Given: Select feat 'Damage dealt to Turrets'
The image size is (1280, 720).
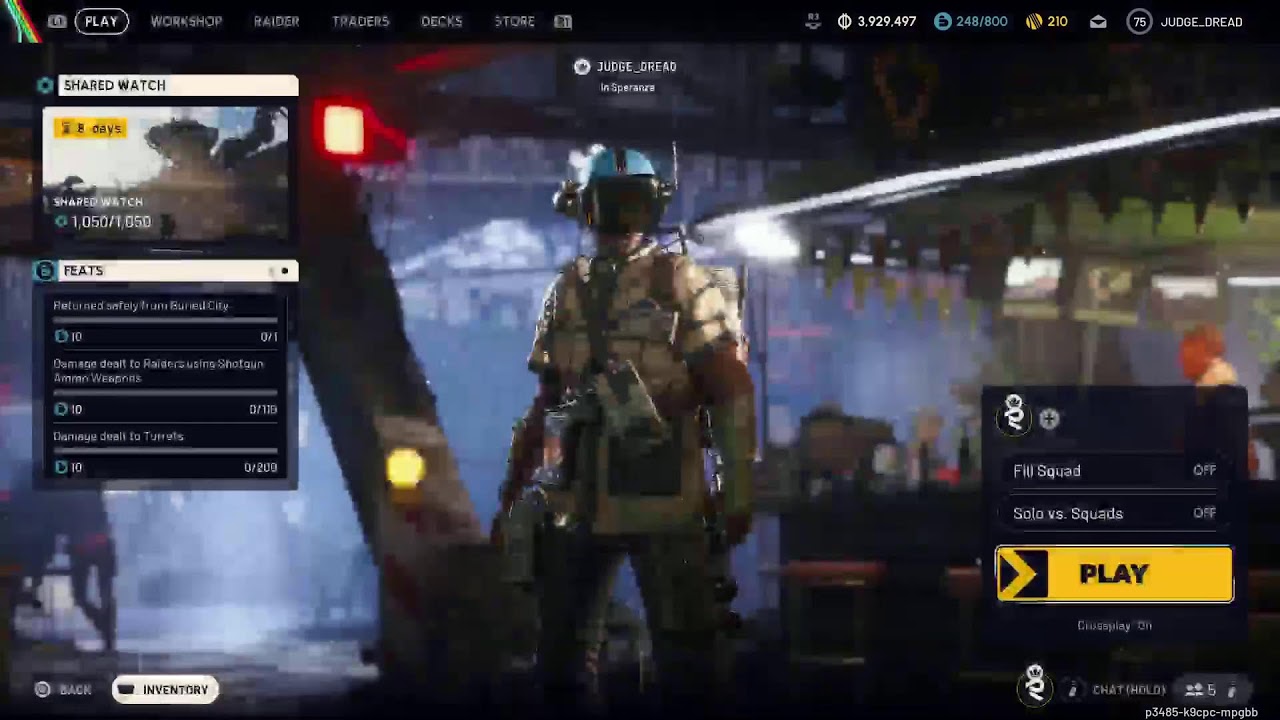Looking at the screenshot, I should (118, 436).
